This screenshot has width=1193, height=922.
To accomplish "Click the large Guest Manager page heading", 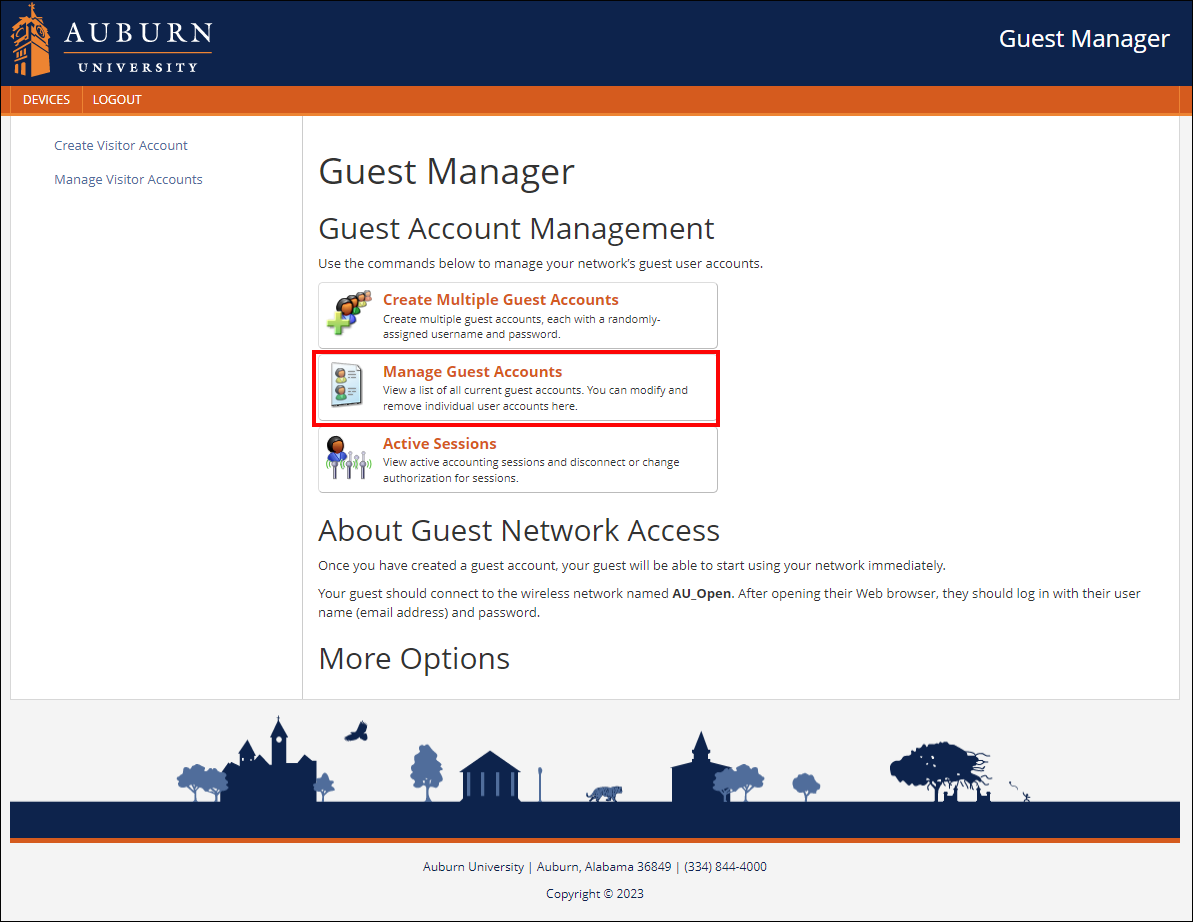I will (x=447, y=171).
